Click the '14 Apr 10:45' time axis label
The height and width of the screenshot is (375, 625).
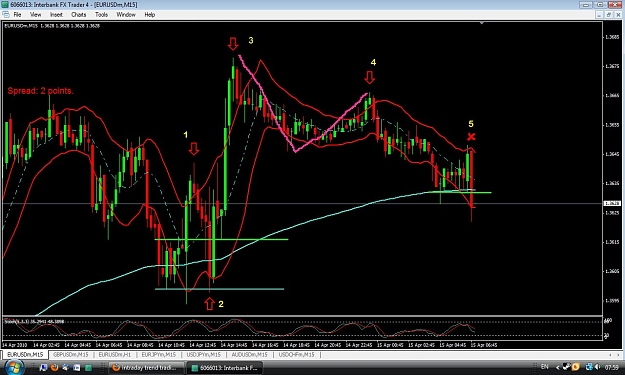tap(171, 345)
